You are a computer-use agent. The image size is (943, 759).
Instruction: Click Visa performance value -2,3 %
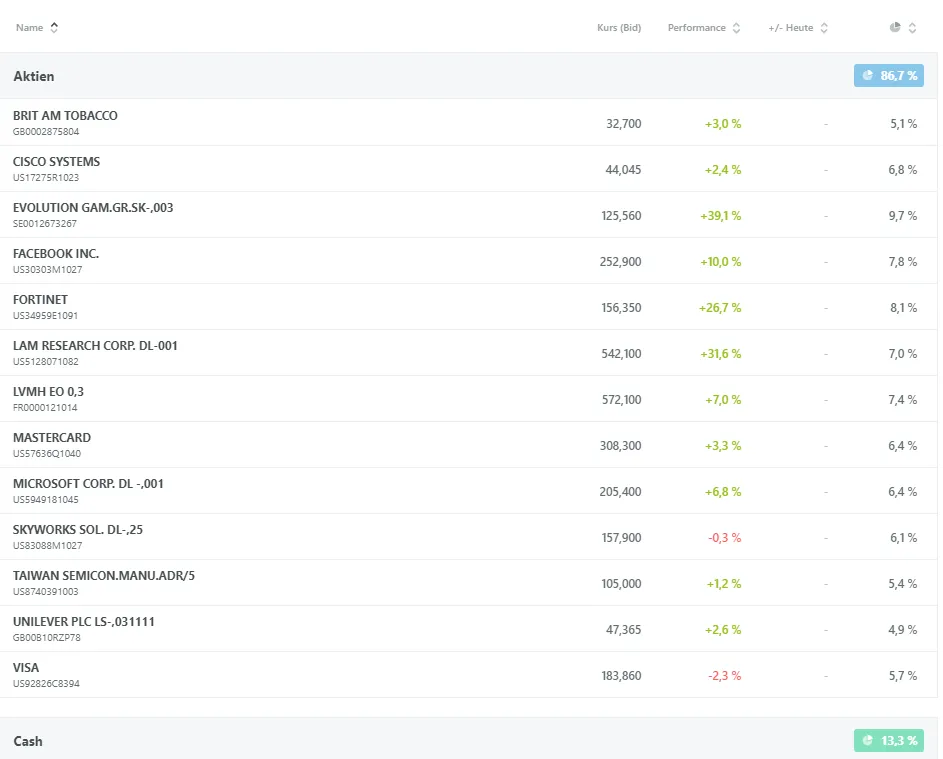pos(725,676)
